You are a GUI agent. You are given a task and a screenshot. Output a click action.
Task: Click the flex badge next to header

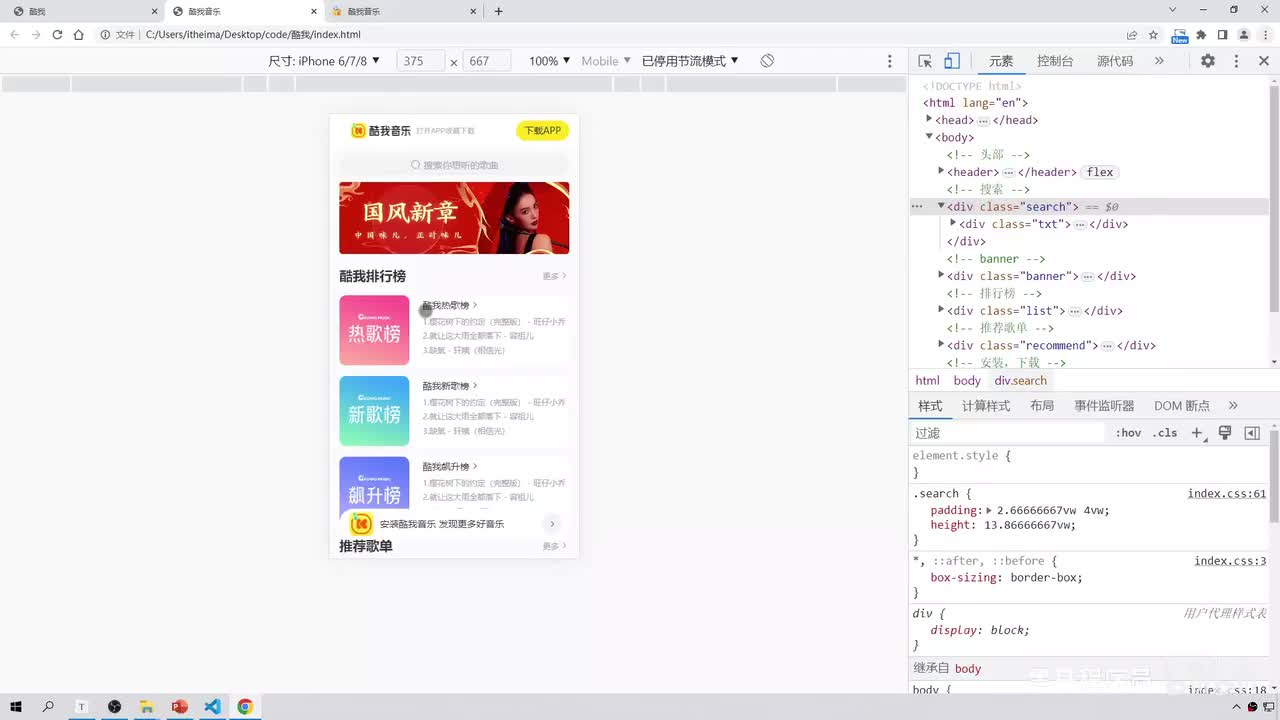[x=1100, y=172]
